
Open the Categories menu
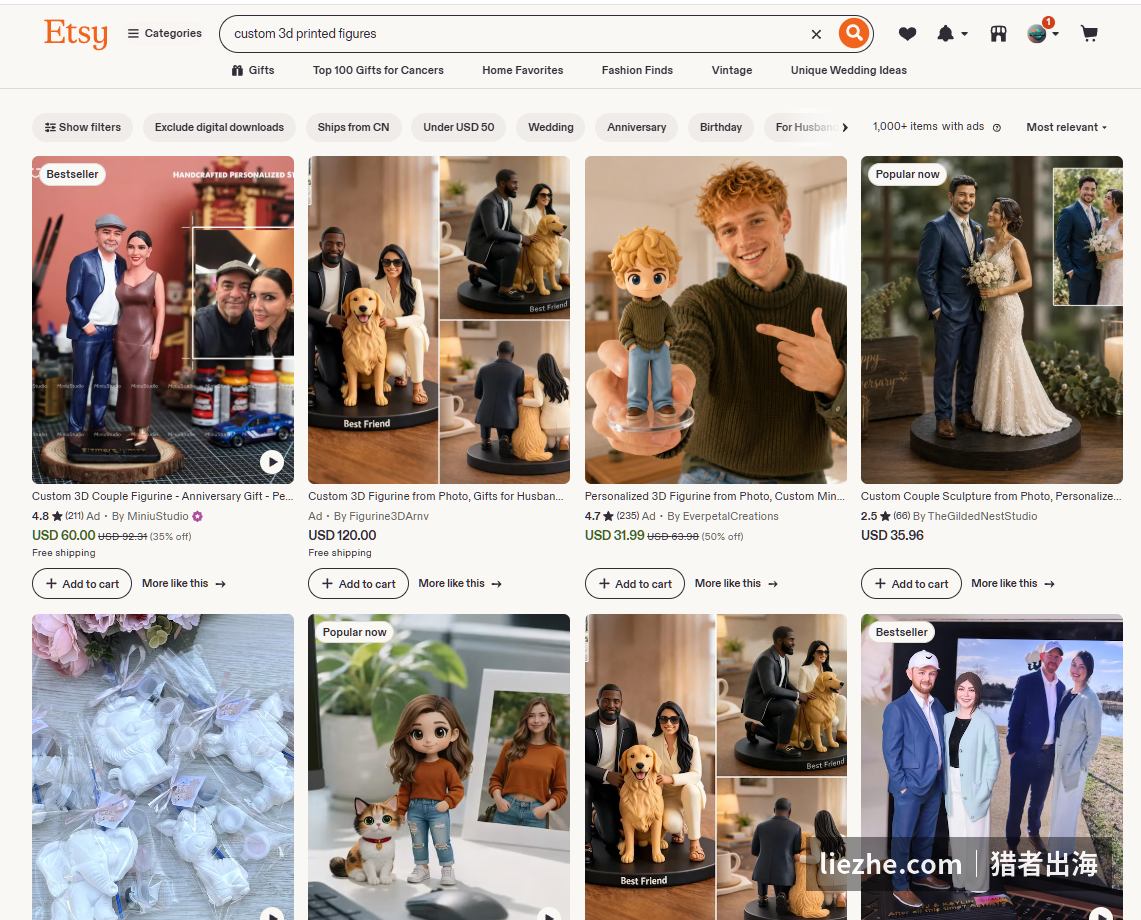pos(164,33)
